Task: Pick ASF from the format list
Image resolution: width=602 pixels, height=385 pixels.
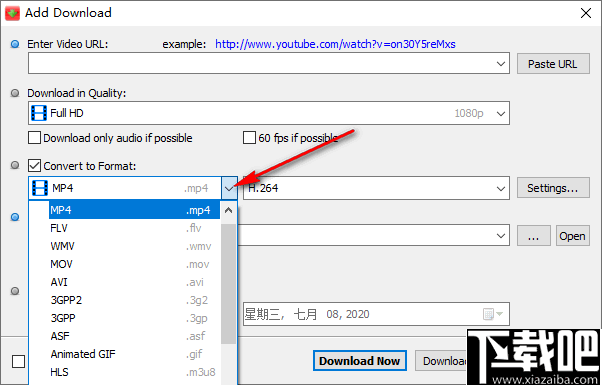Action: [134, 336]
